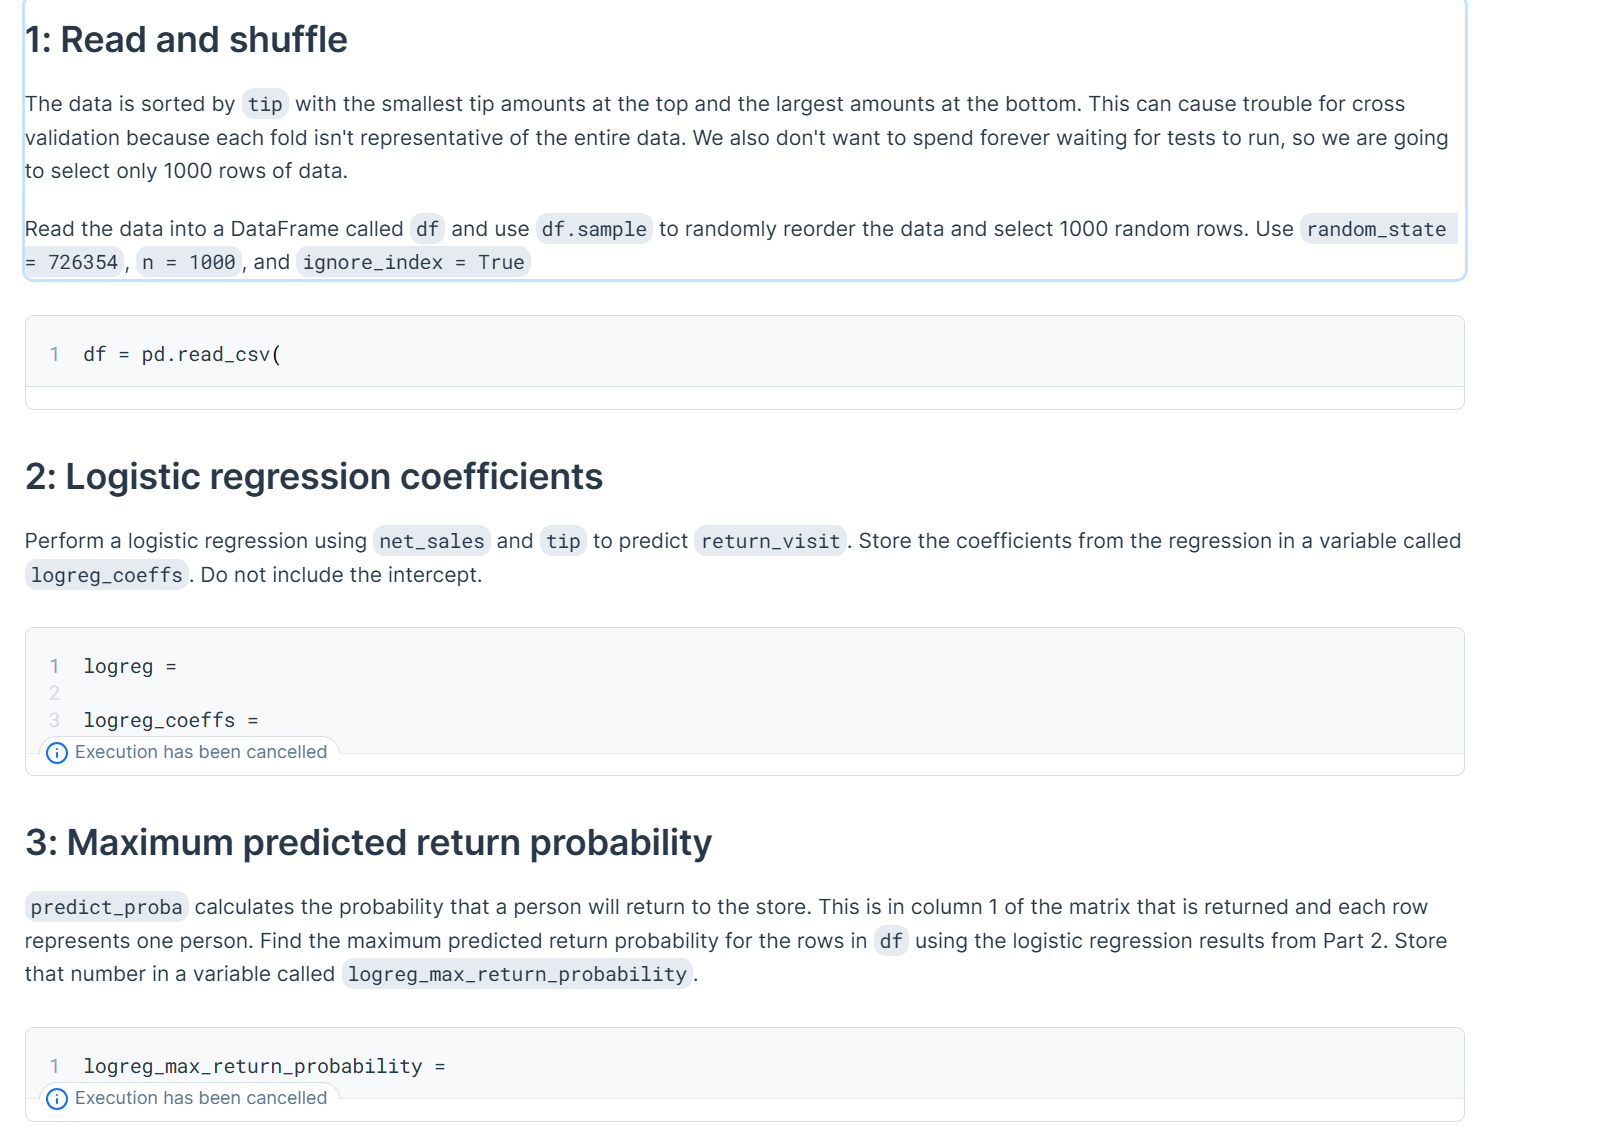1608x1132 pixels.
Task: Click line number 2 of the logistic regression cell
Action: tap(54, 692)
